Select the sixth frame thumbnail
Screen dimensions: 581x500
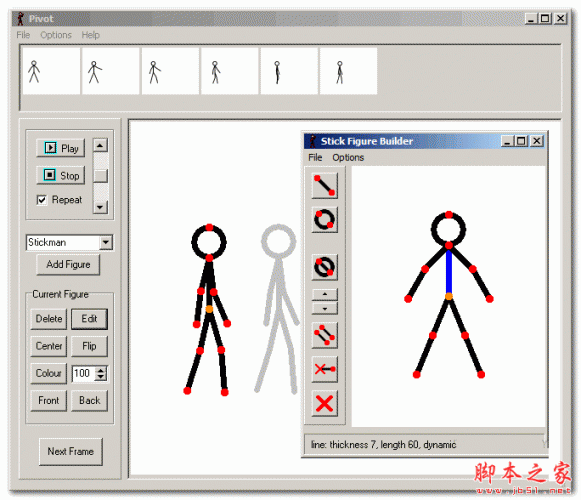click(348, 71)
